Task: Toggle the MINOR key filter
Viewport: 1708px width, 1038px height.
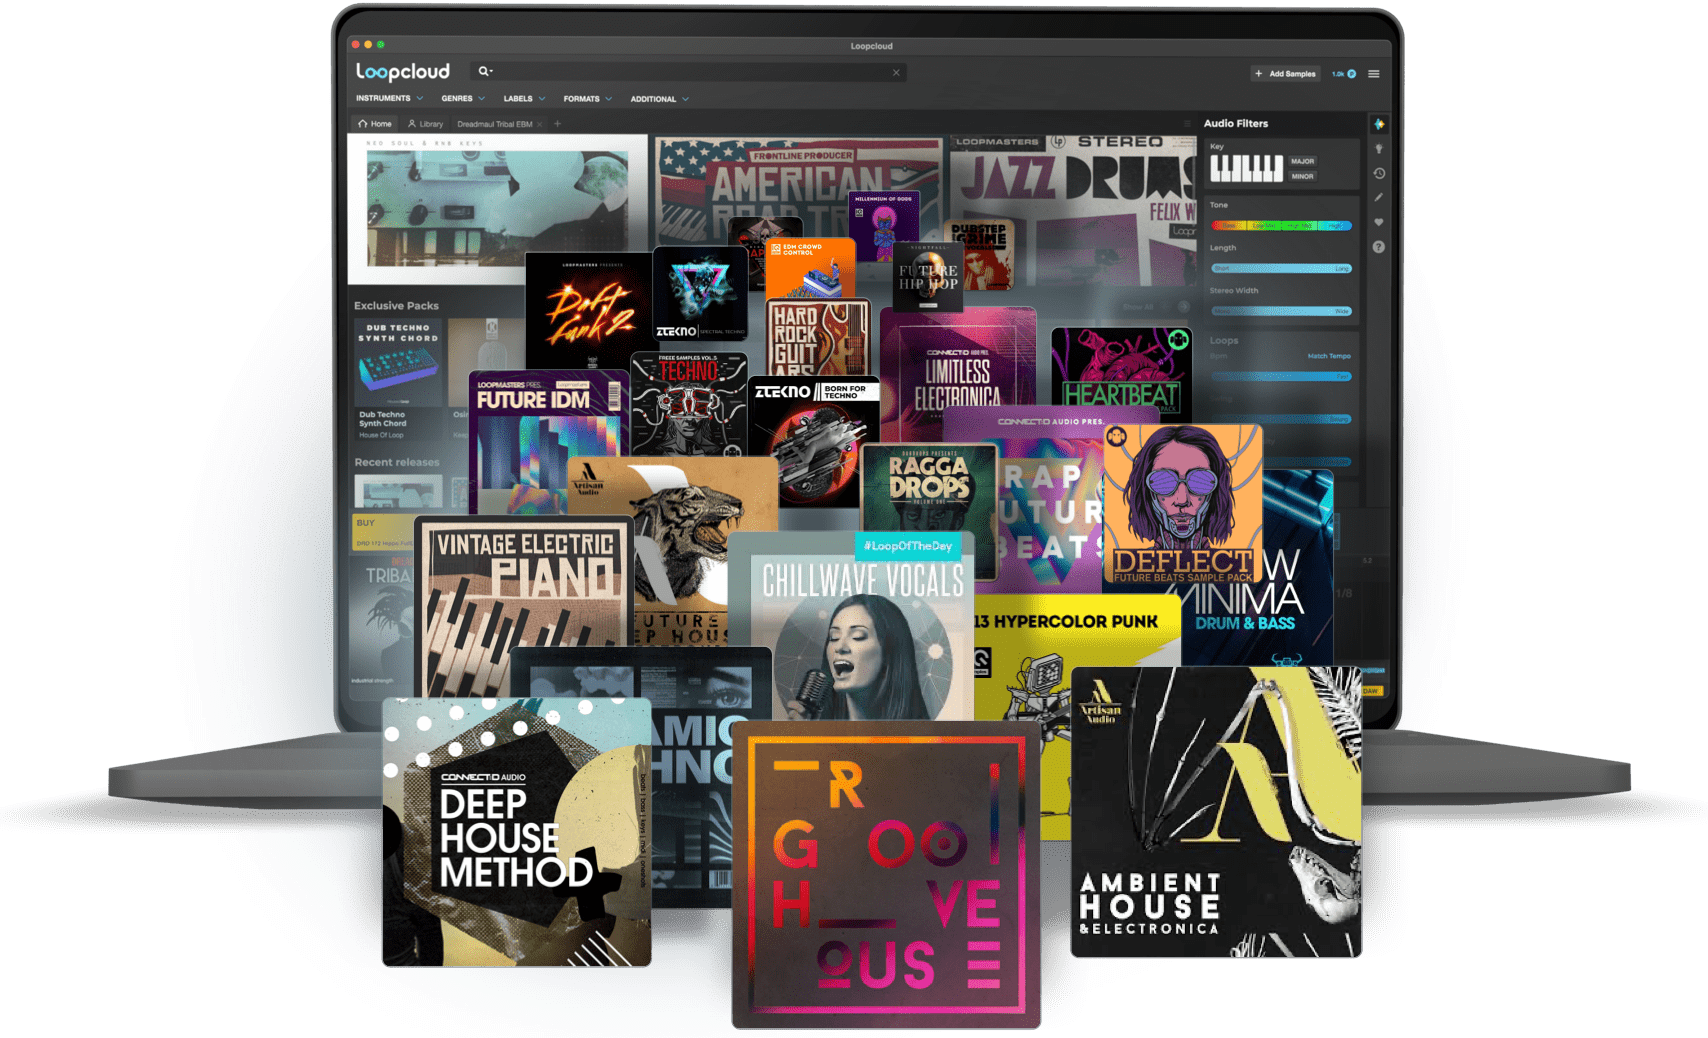Action: click(1302, 176)
